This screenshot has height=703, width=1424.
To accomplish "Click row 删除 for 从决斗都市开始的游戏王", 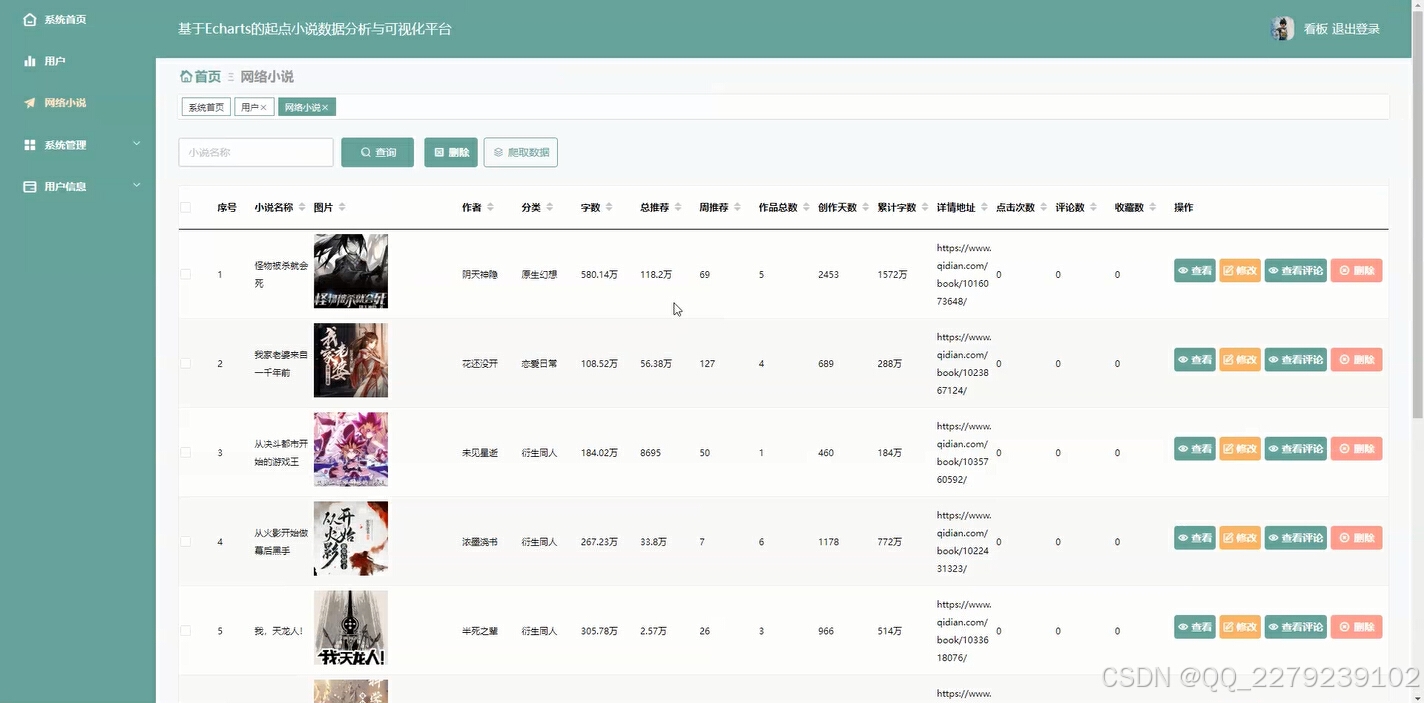I will pos(1357,448).
